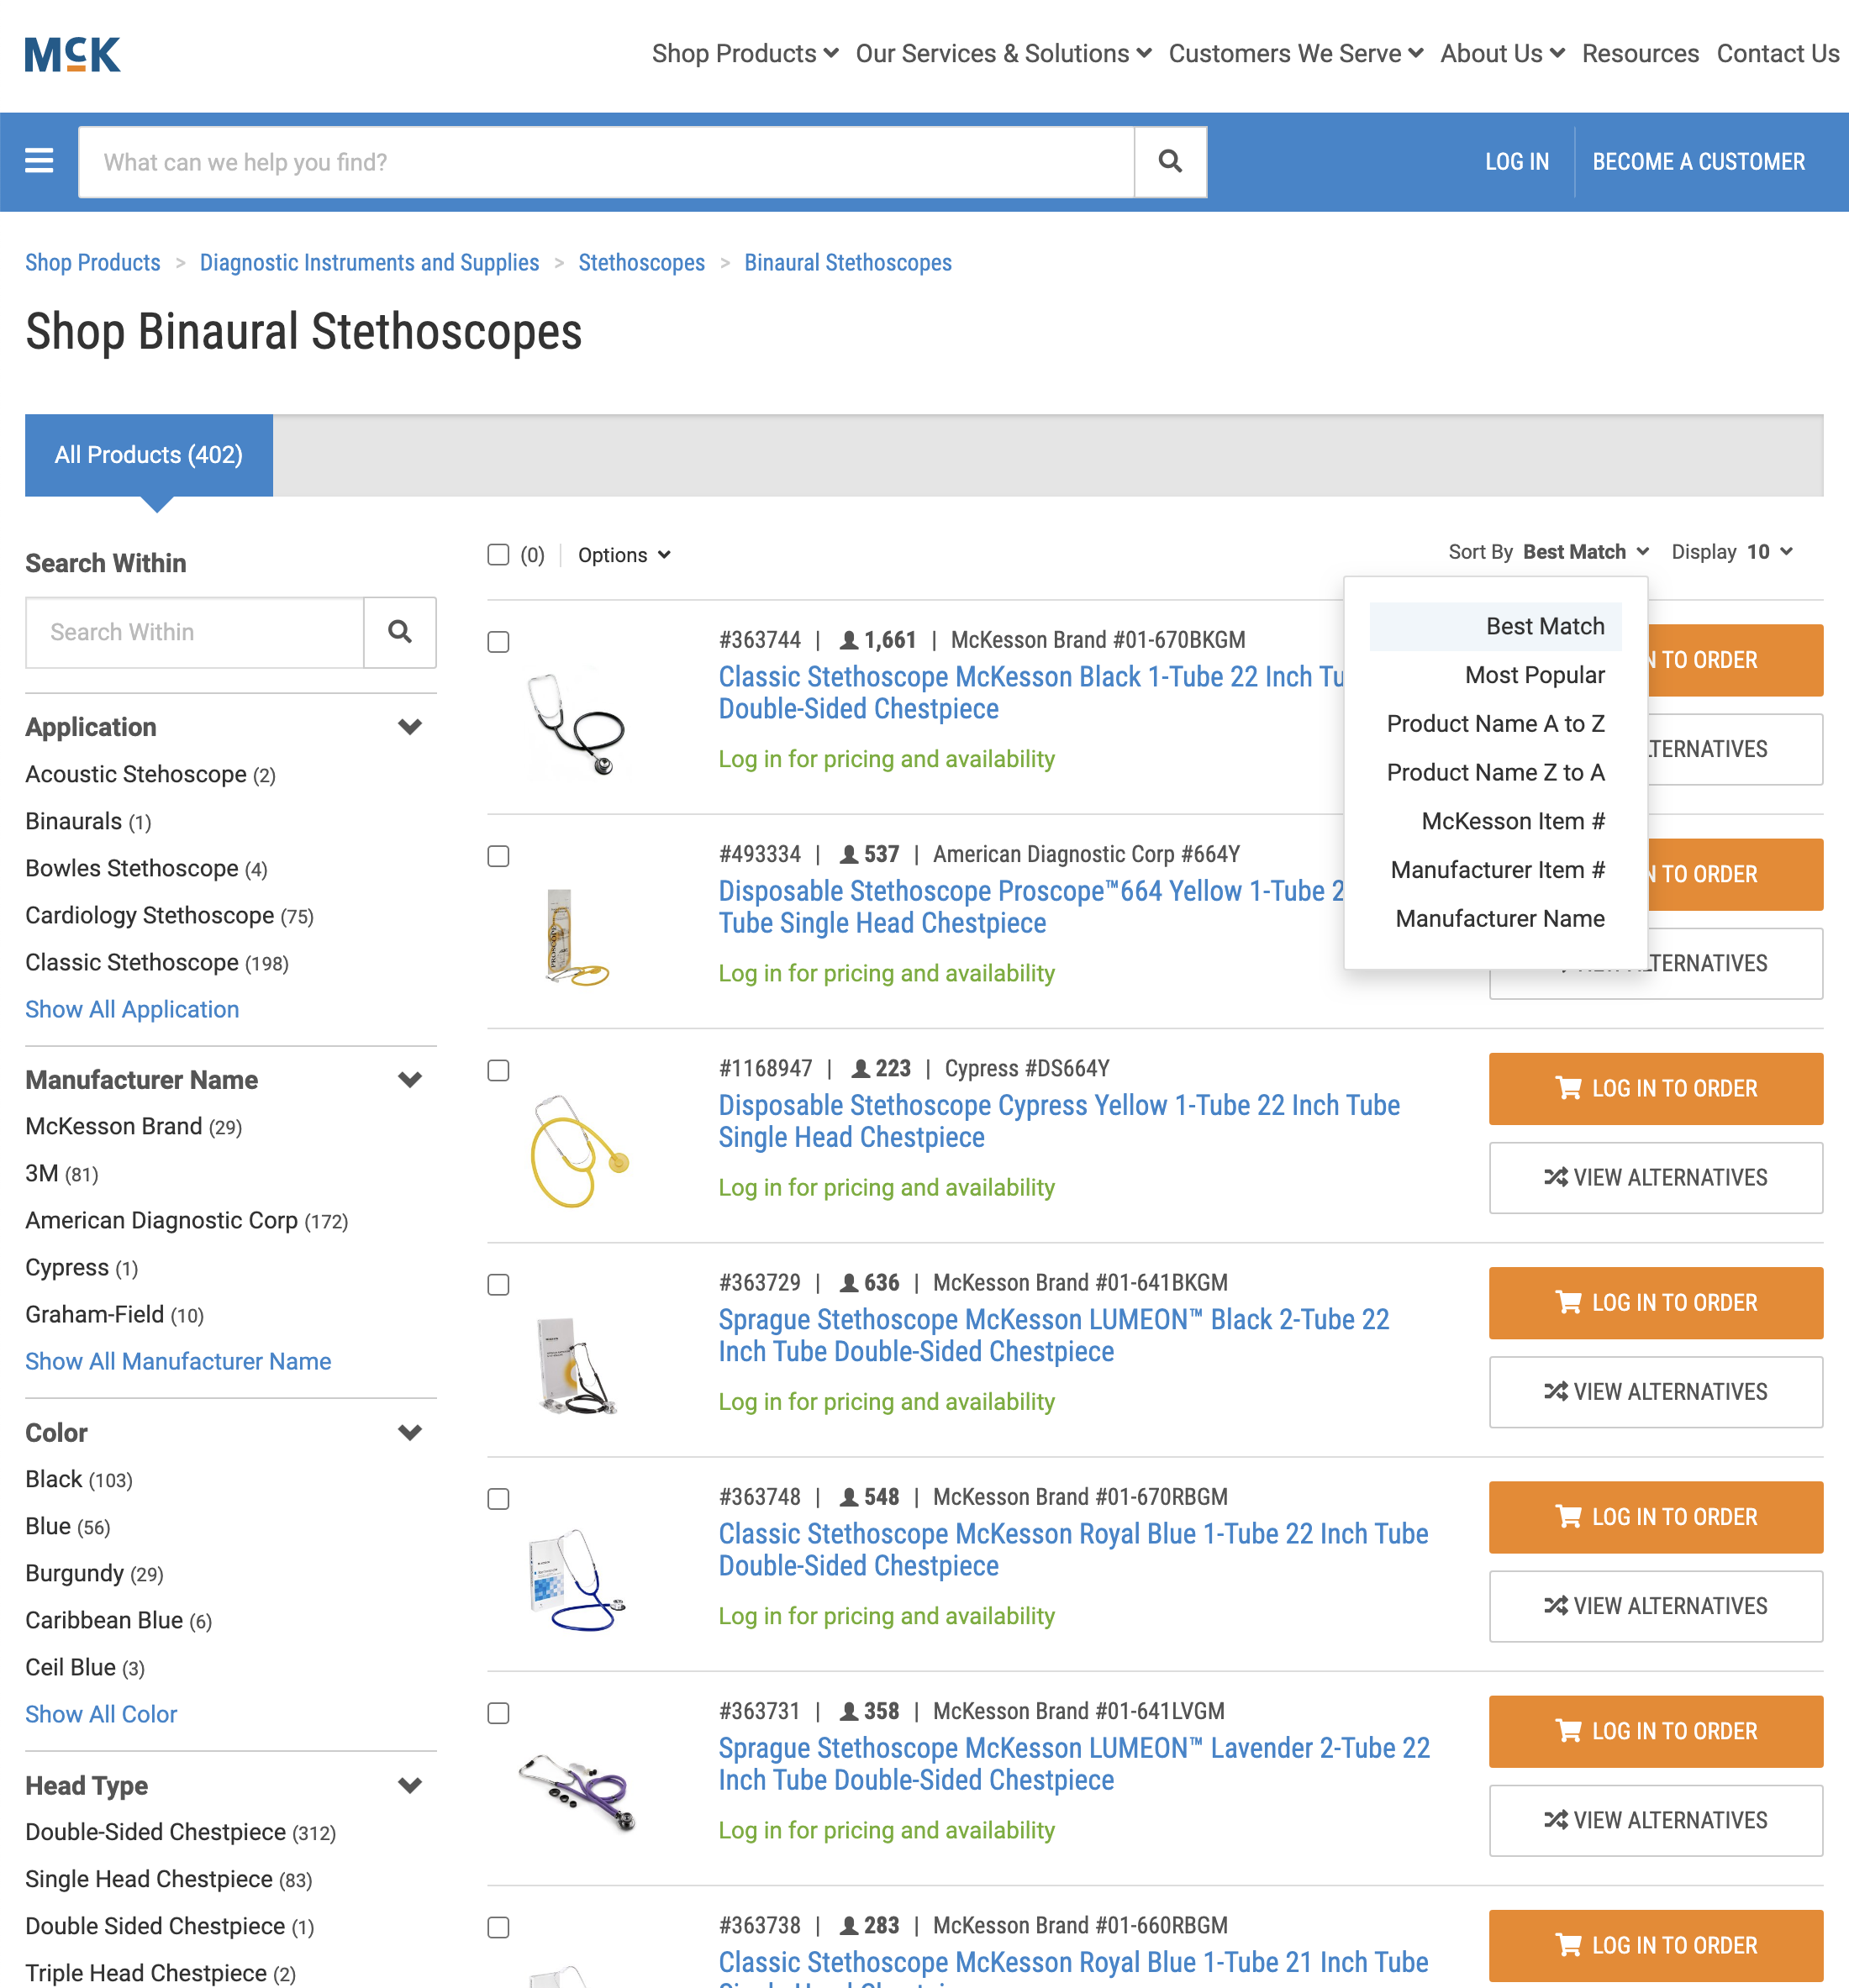The width and height of the screenshot is (1849, 1988).
Task: Select Most Popular in the sort menu
Action: (1535, 675)
